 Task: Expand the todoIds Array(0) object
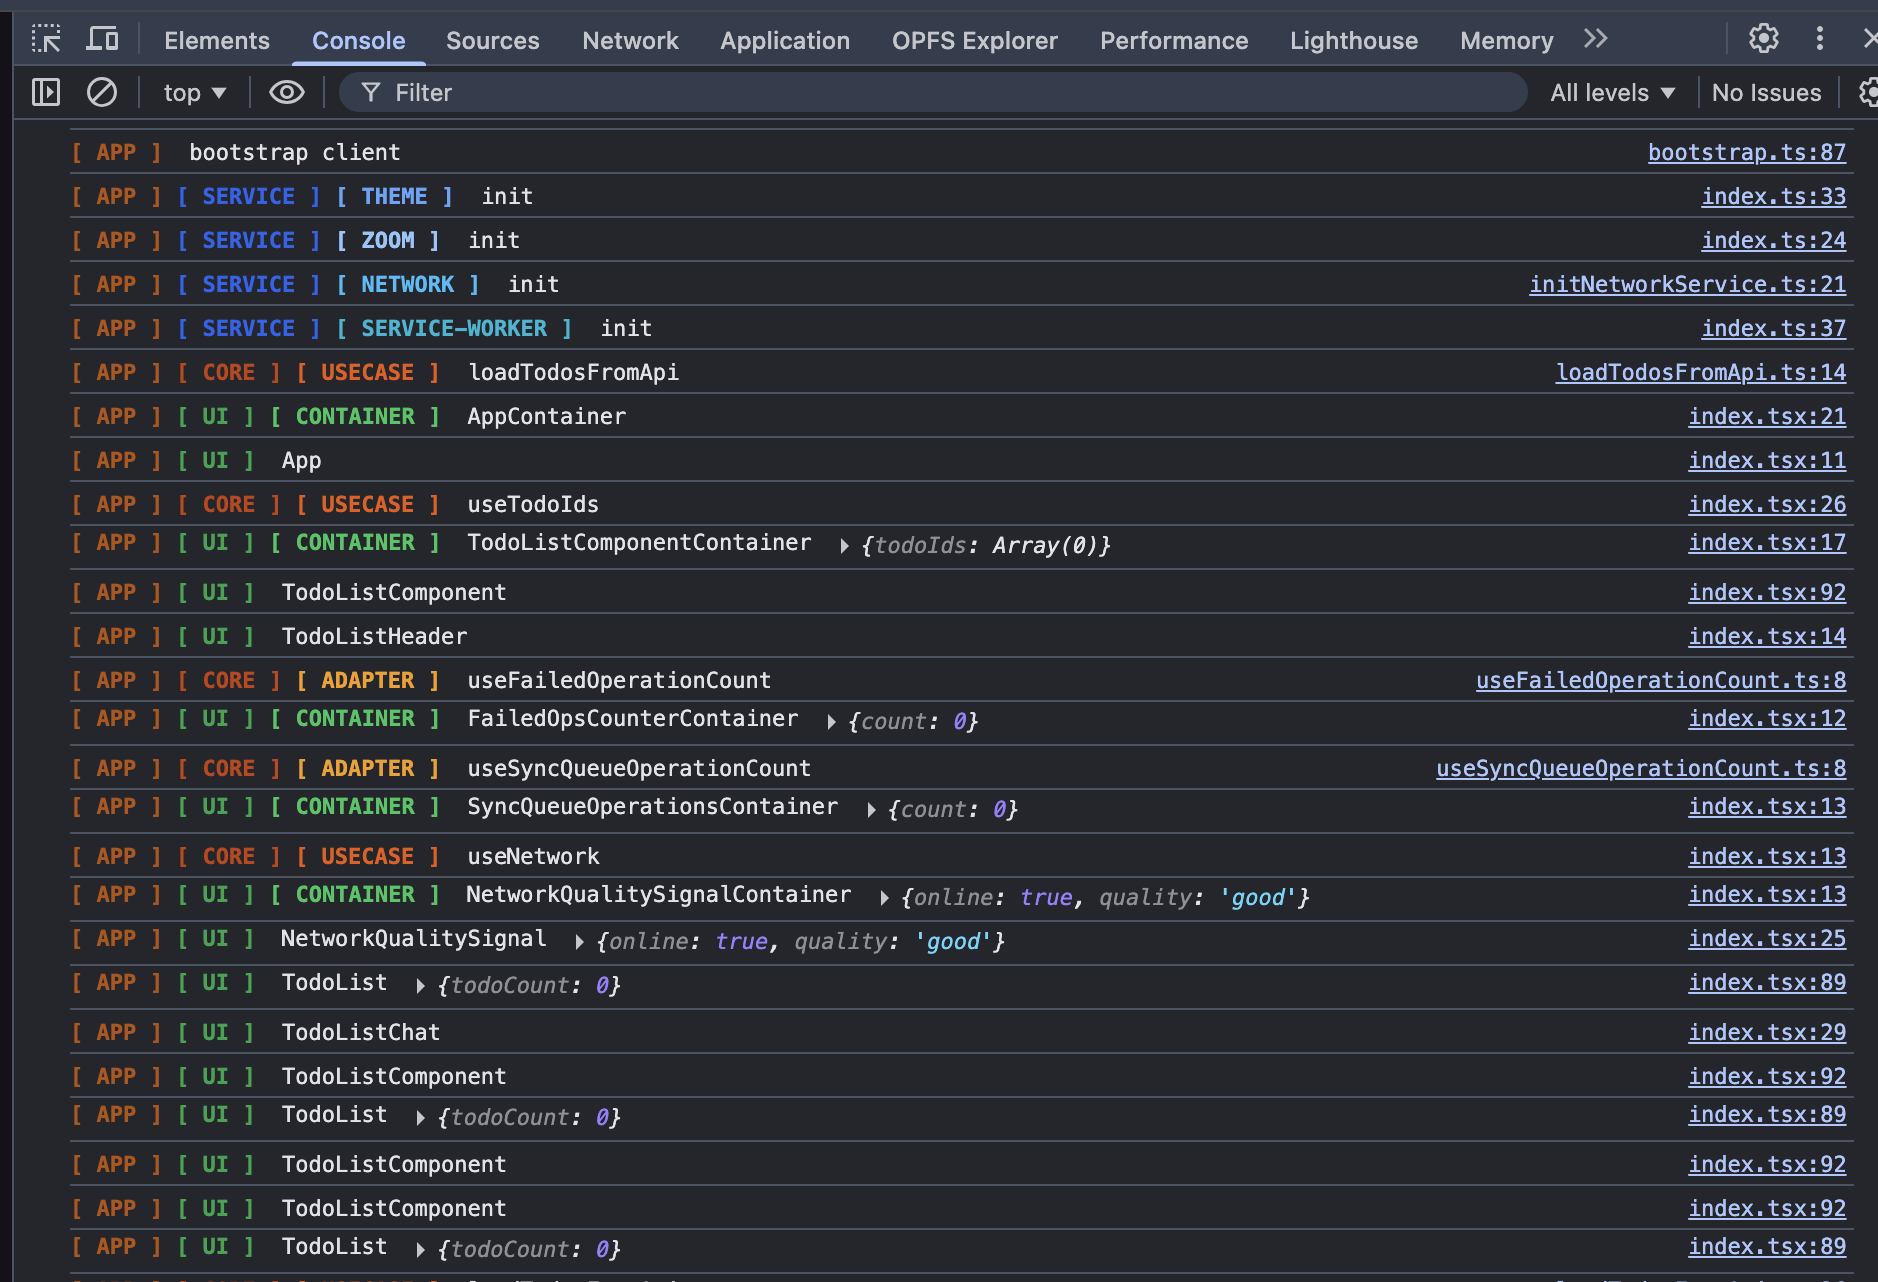click(844, 546)
